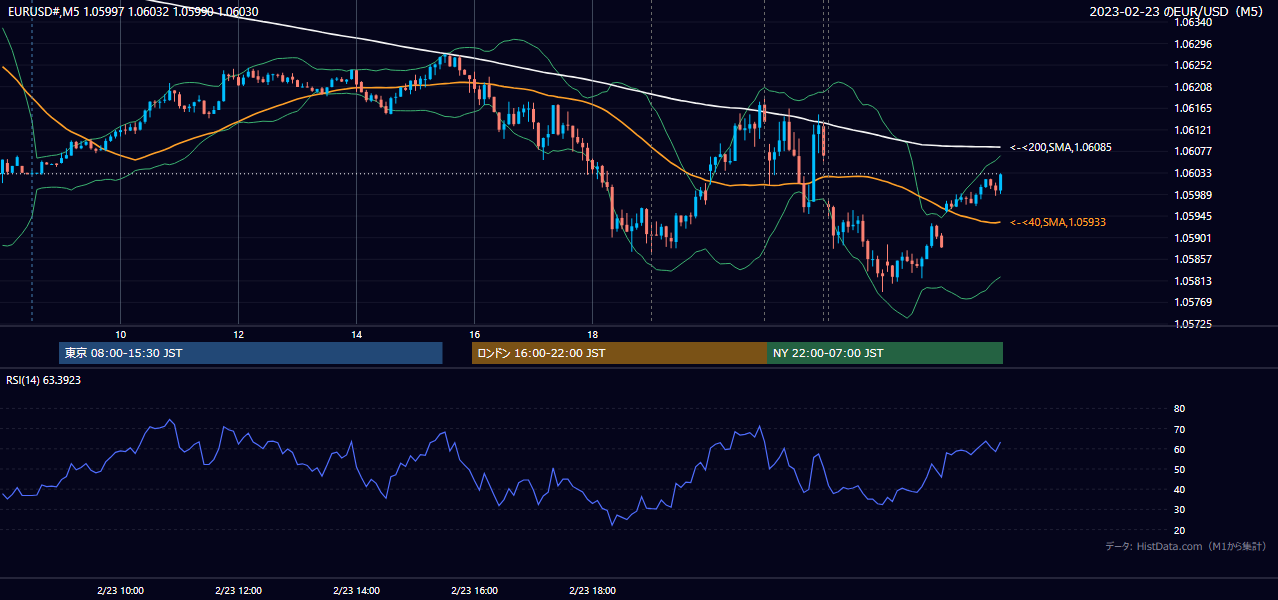The width and height of the screenshot is (1278, 600).
Task: Click the 2/23 12:00 date label
Action: pos(238,590)
